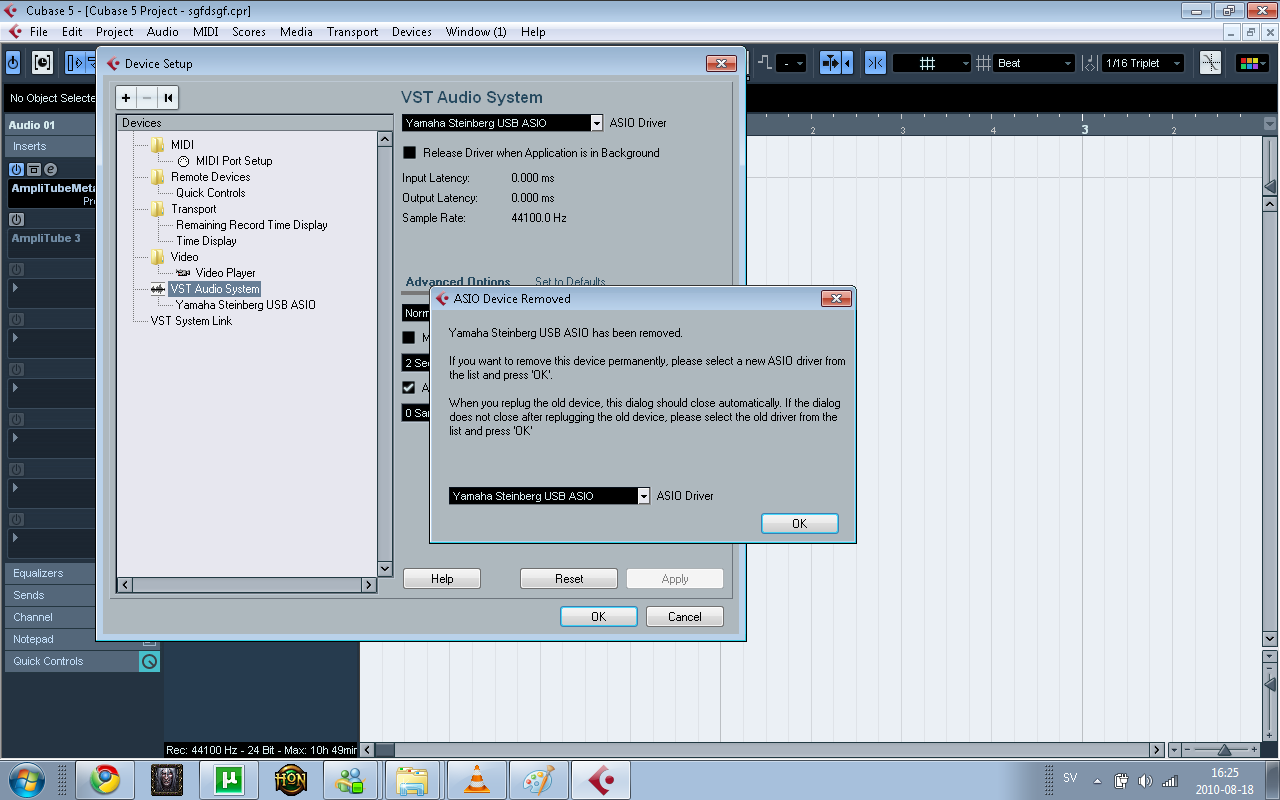Click the VLC cone taskbar icon
Screen dimensions: 1280x800
(477, 779)
